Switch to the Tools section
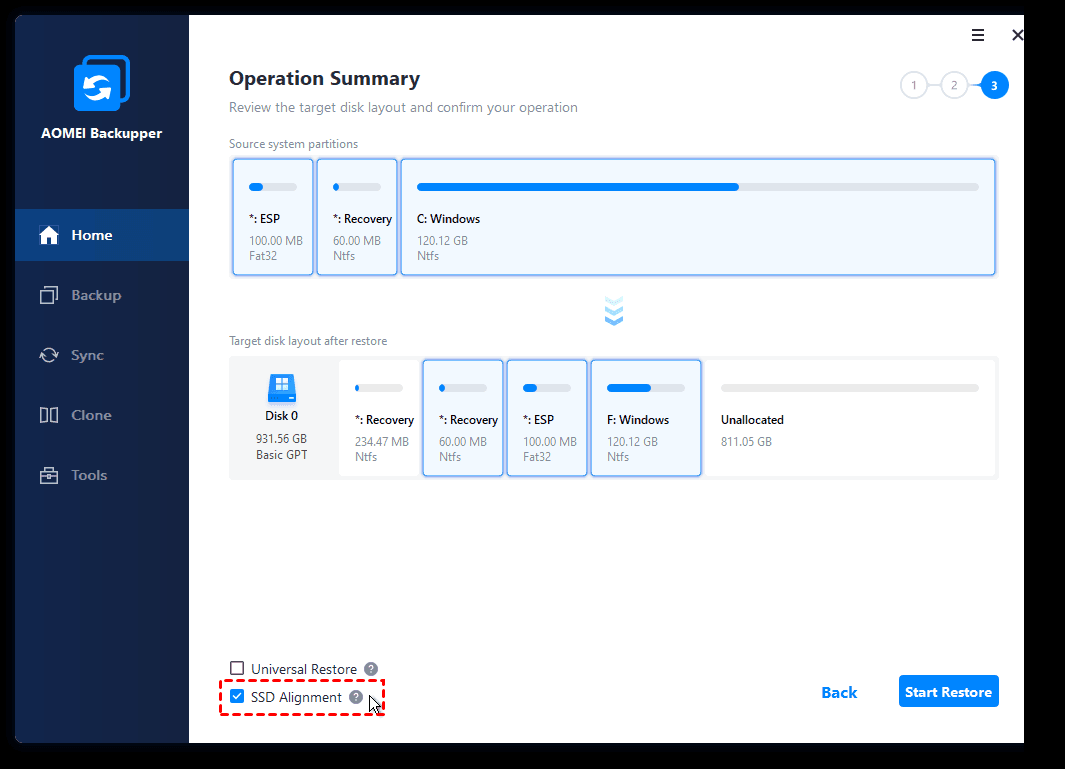 (x=89, y=475)
